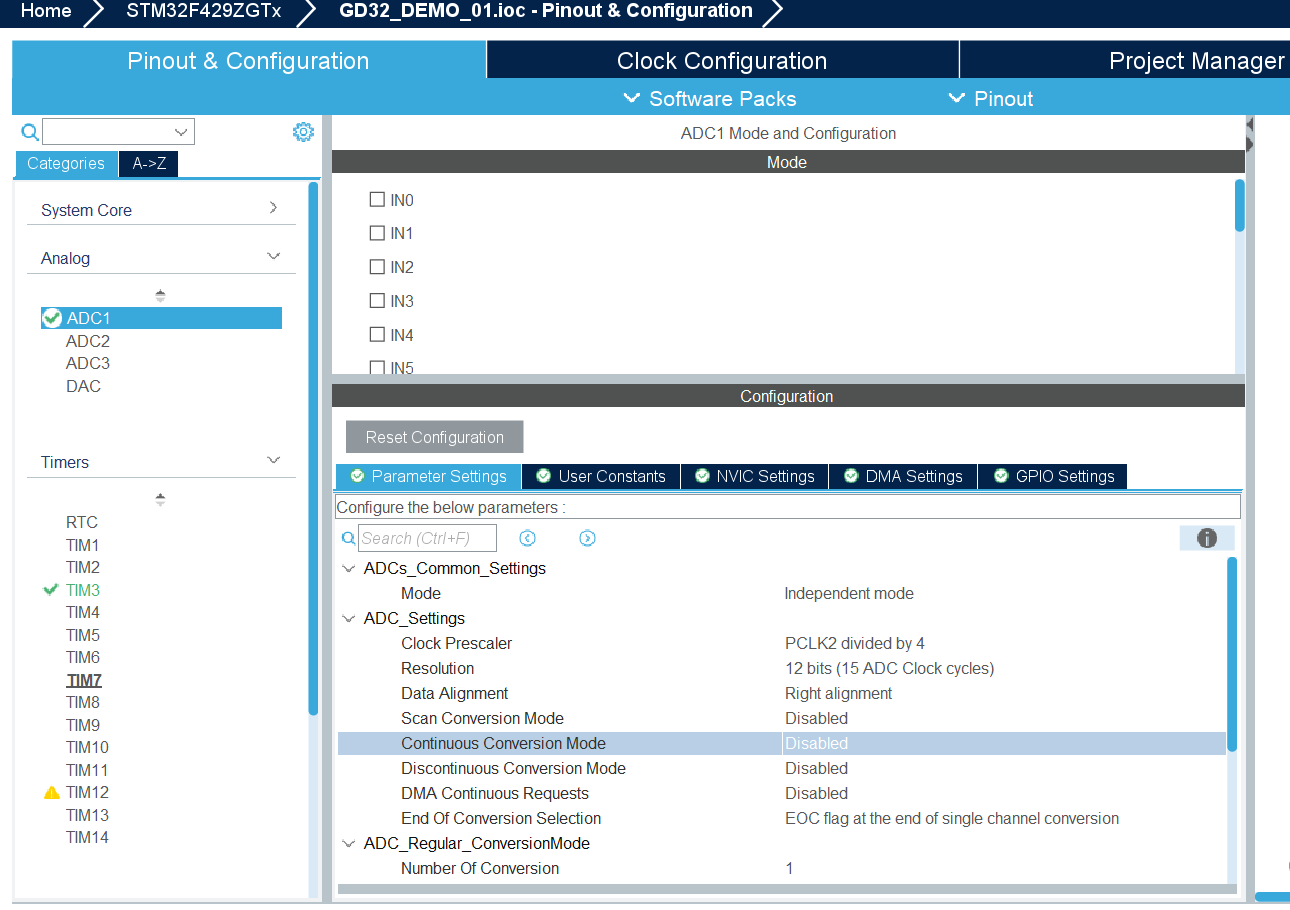Enable the IN3 channel checkbox
The width and height of the screenshot is (1290, 910).
pyautogui.click(x=377, y=300)
